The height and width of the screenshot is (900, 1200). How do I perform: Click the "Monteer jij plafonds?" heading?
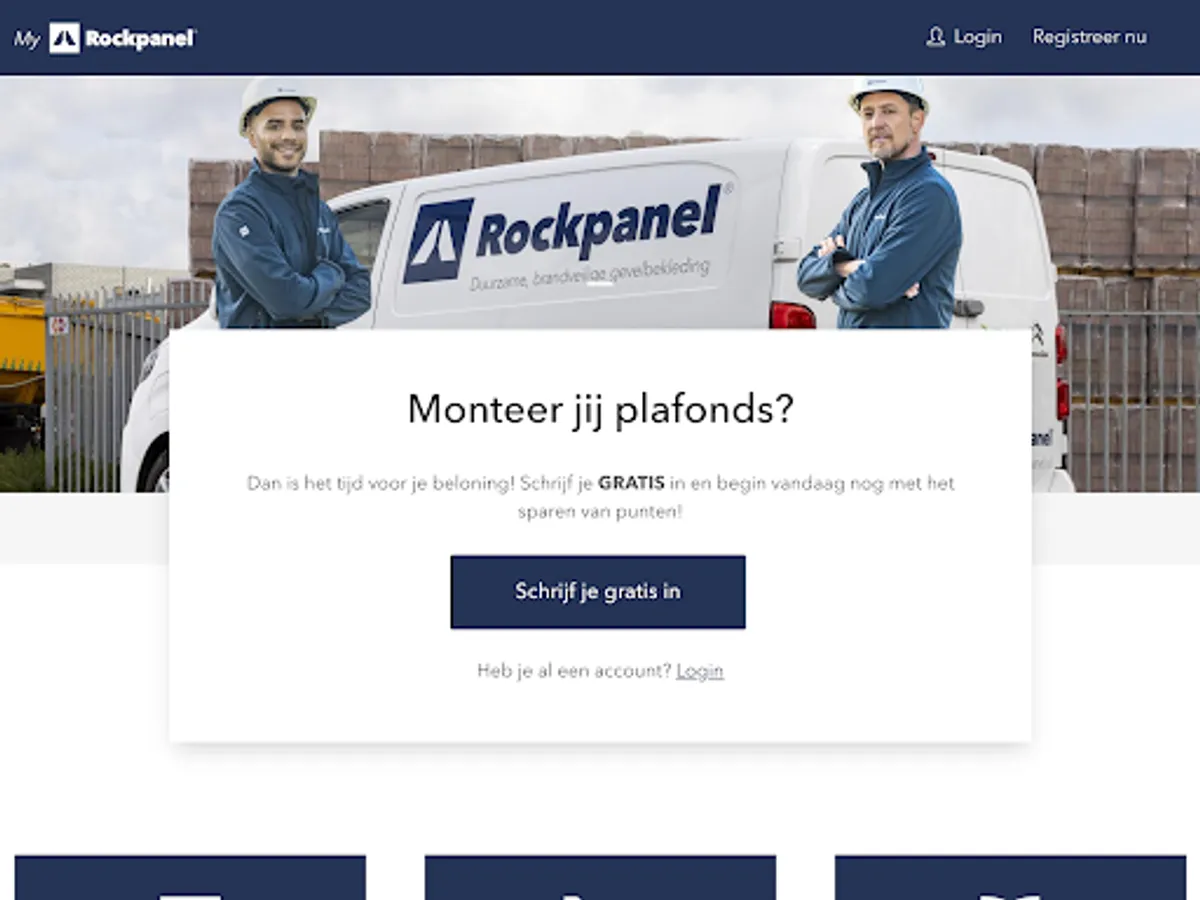[600, 409]
